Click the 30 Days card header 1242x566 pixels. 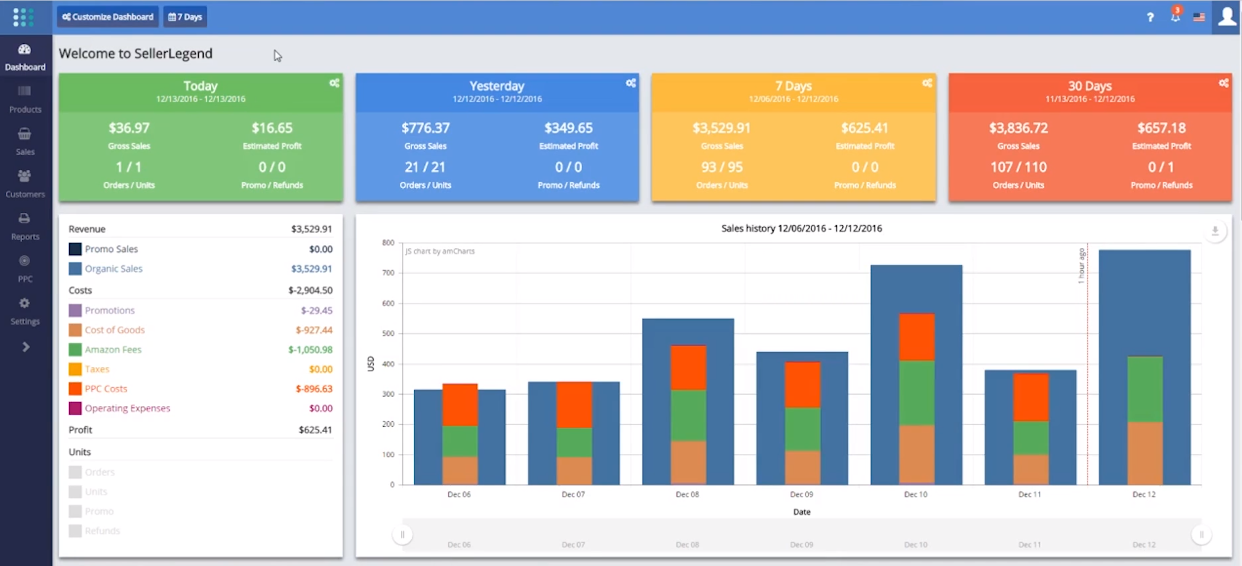point(1090,92)
